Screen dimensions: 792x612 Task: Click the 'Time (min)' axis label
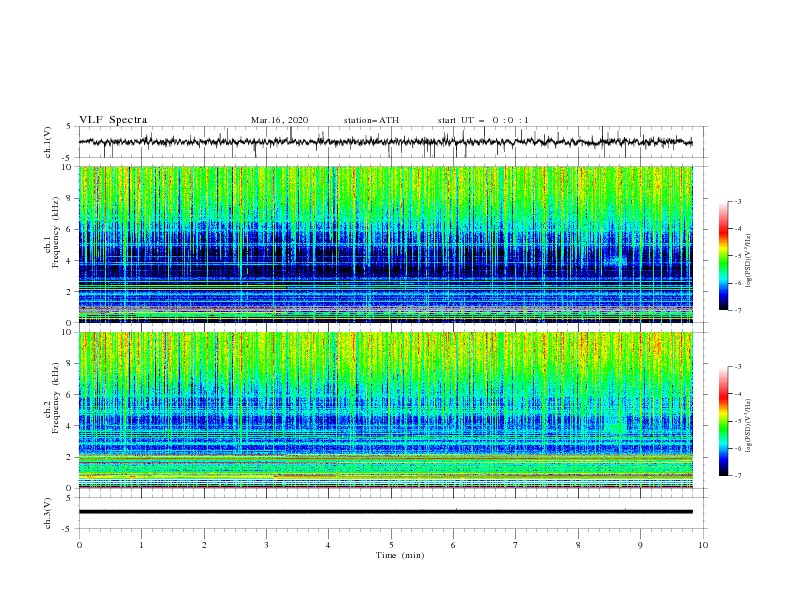coord(400,555)
